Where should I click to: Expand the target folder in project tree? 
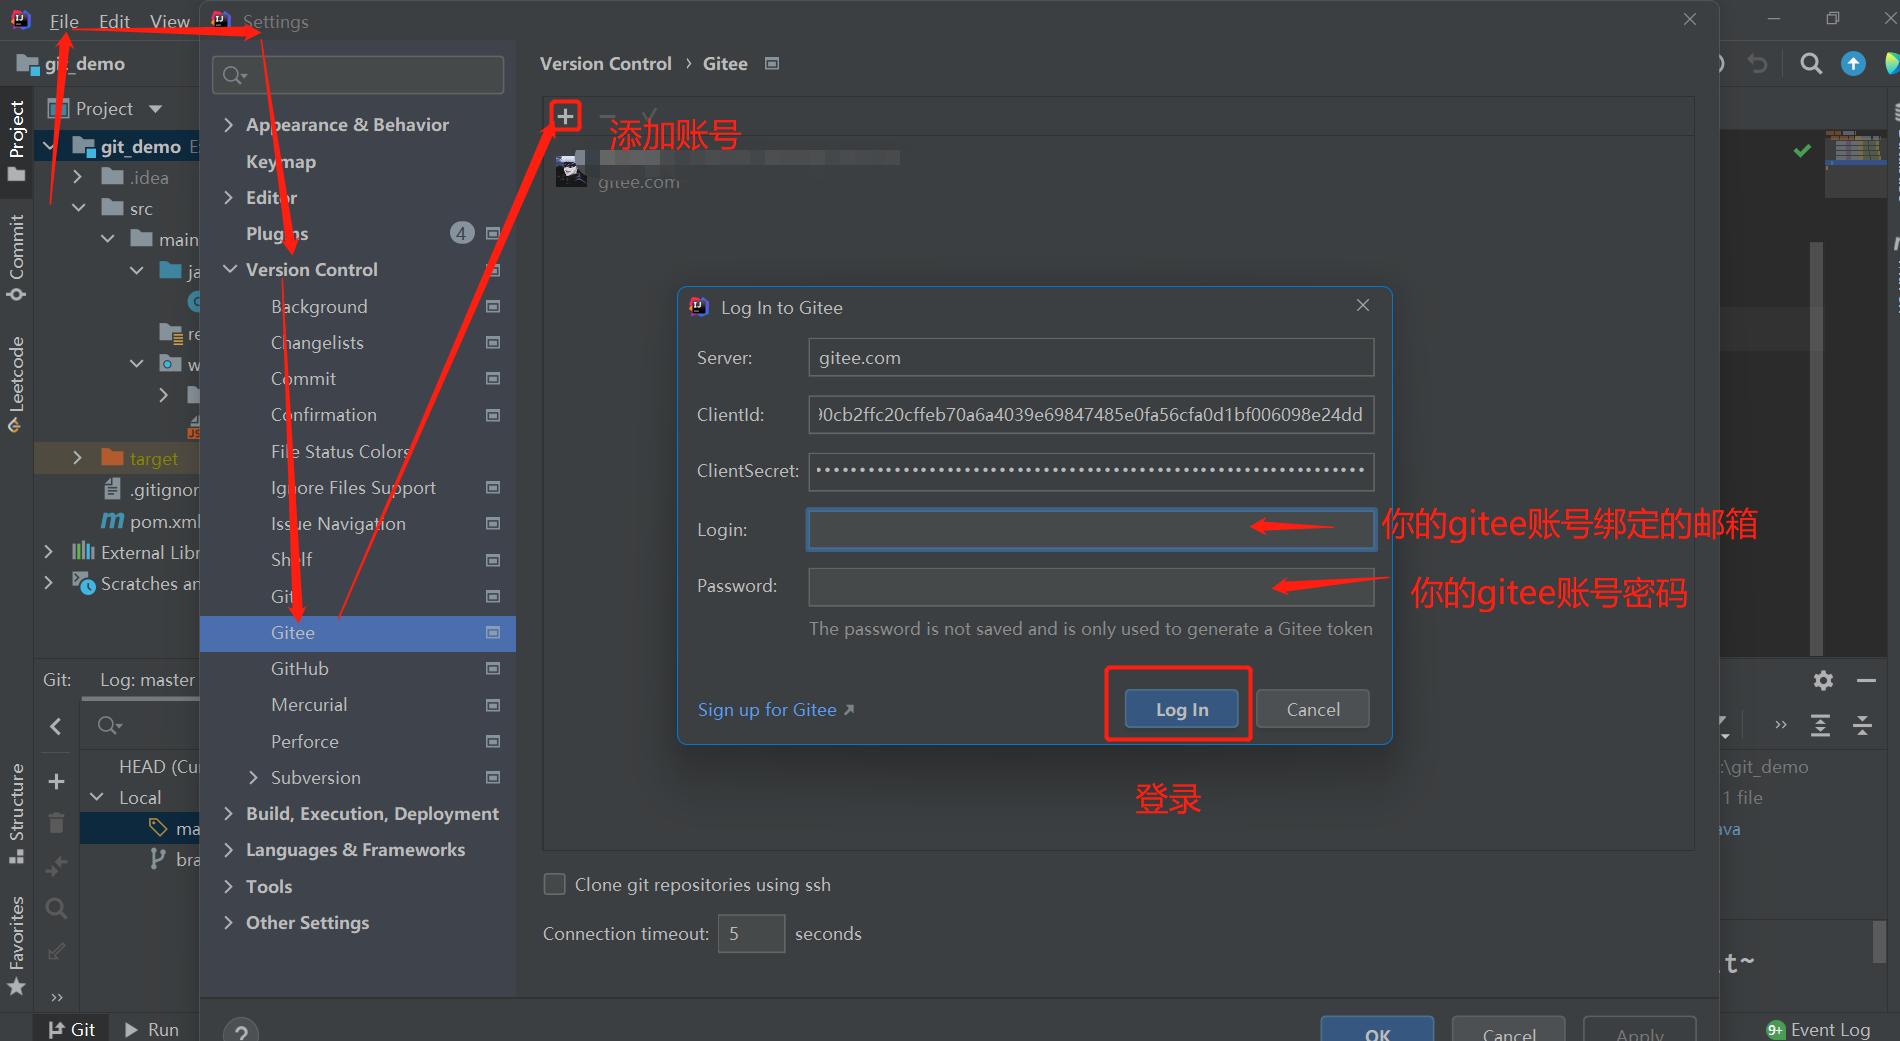tap(77, 458)
